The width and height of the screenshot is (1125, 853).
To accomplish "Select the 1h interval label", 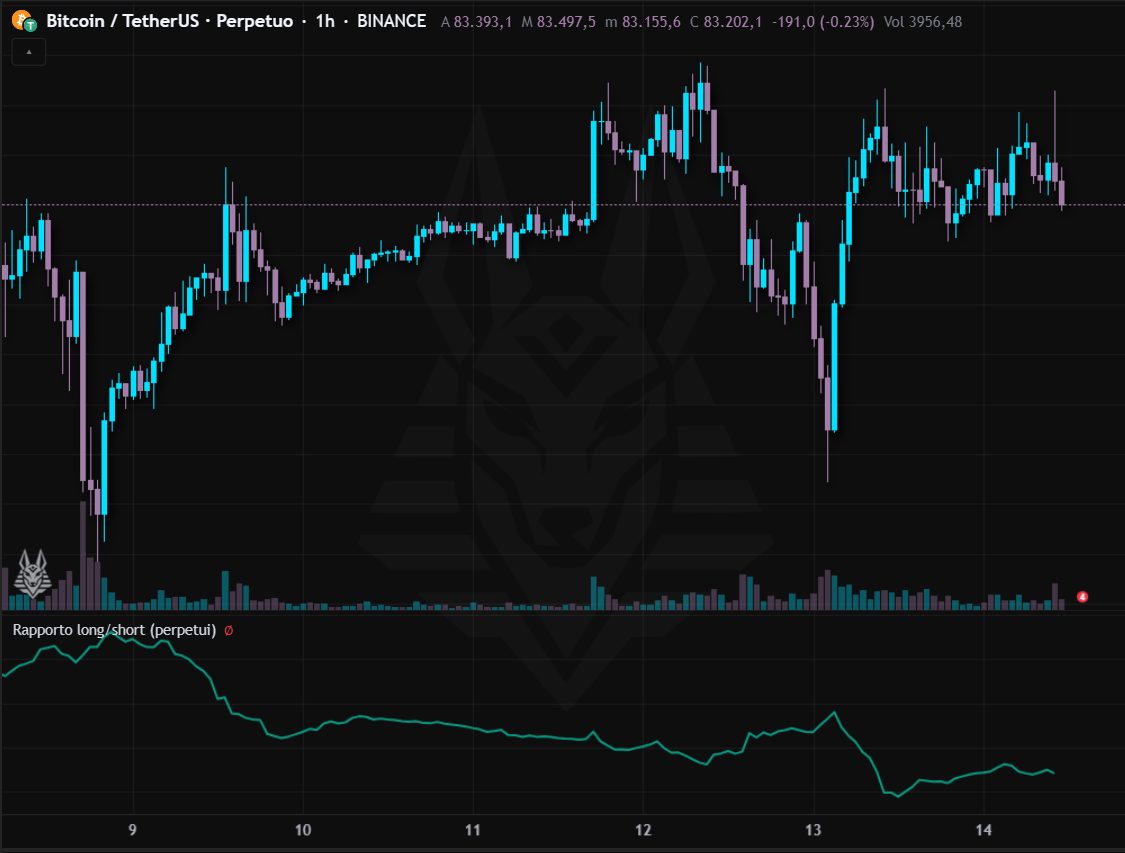I will [325, 21].
